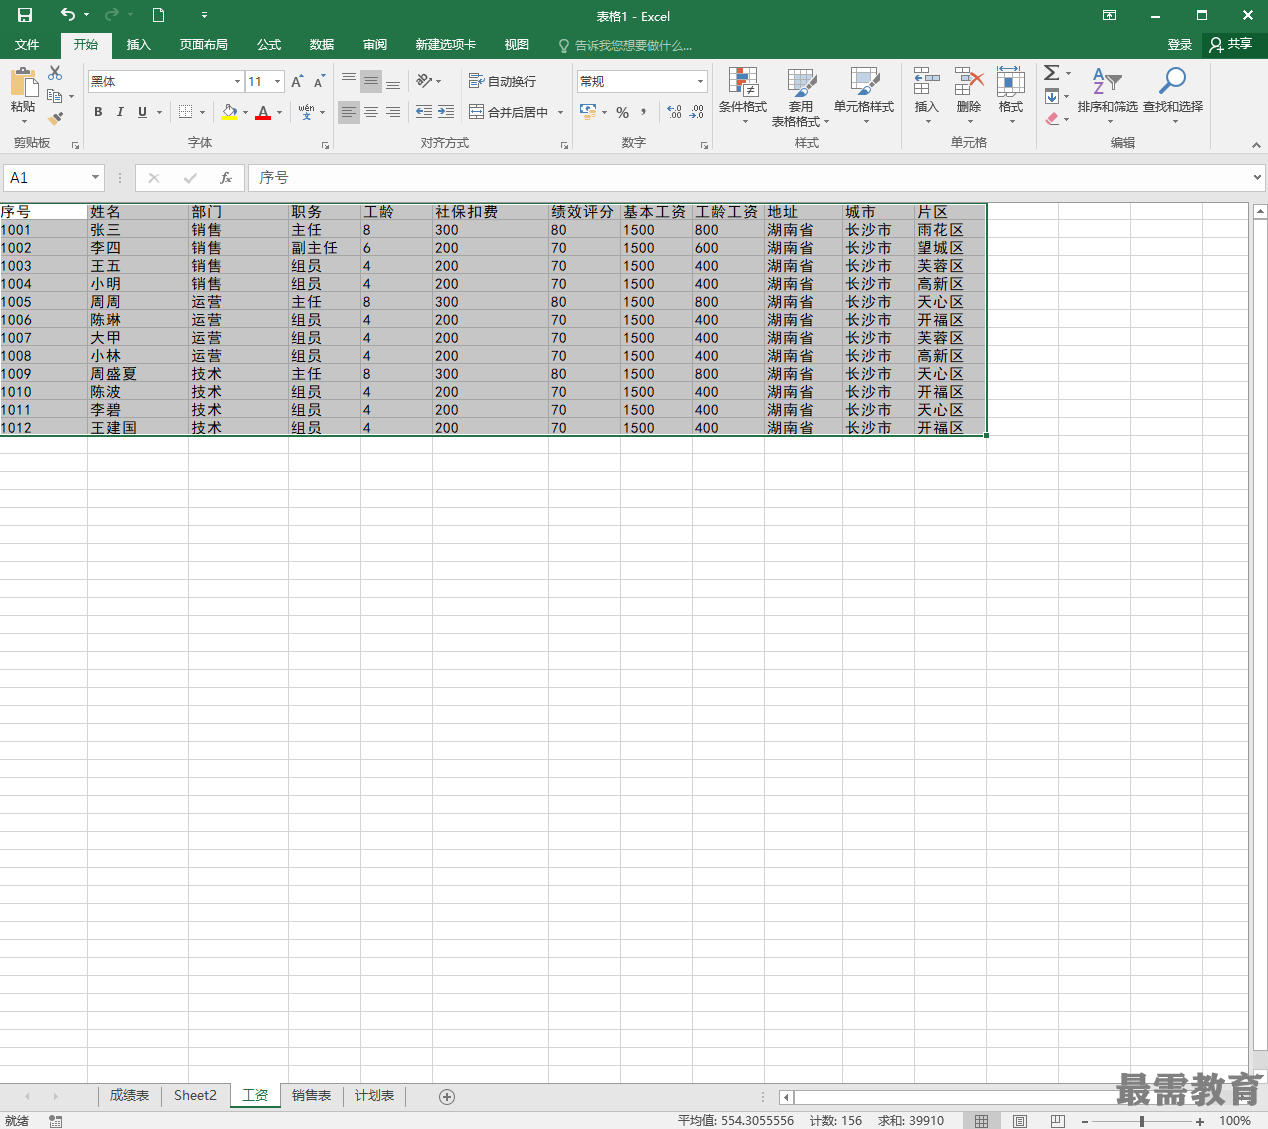Open the fill color dropdown arrow
1268x1129 pixels.
click(x=245, y=112)
